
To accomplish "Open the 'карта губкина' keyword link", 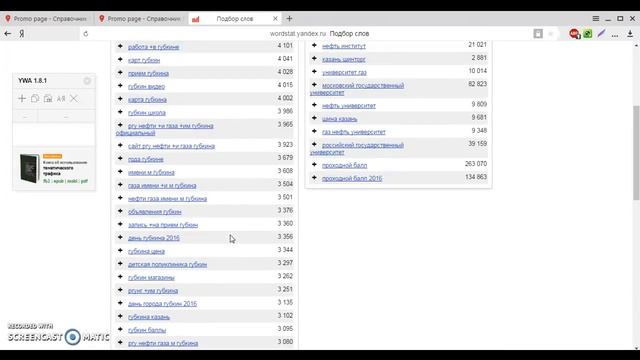I will coord(147,100).
